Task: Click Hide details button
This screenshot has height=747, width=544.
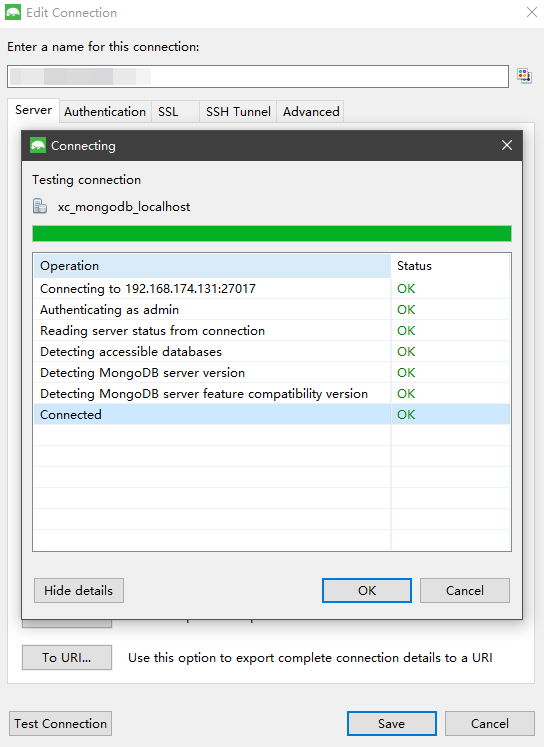Action: click(79, 591)
